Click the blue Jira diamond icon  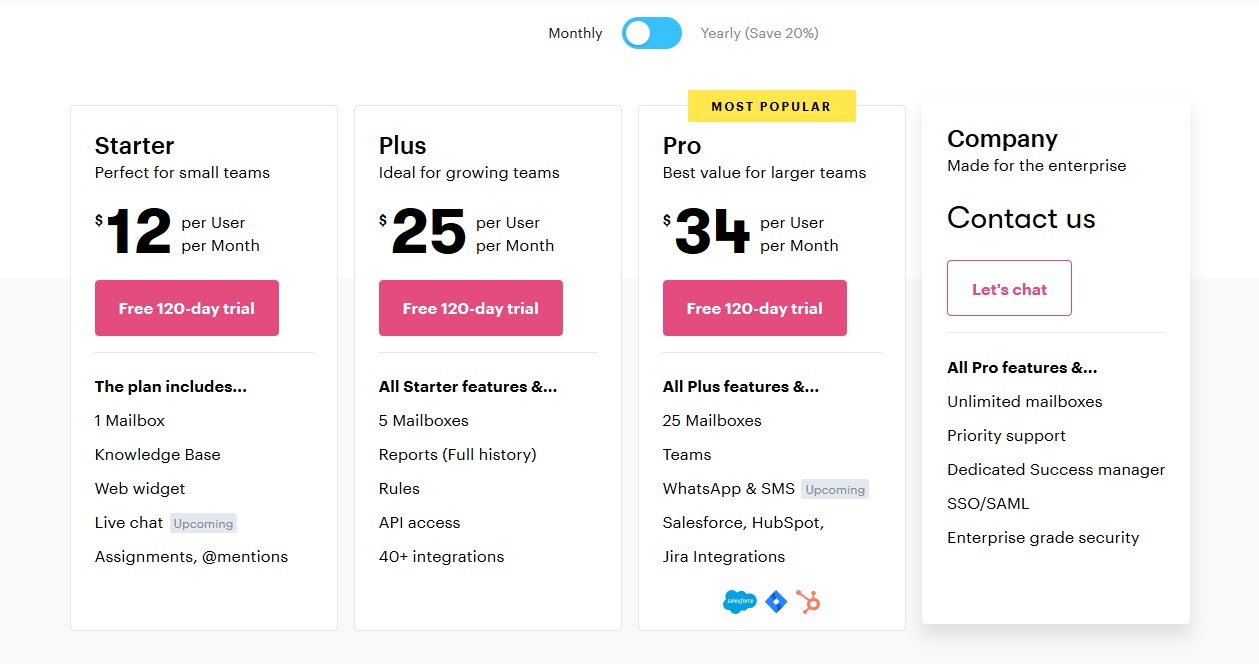pos(776,602)
